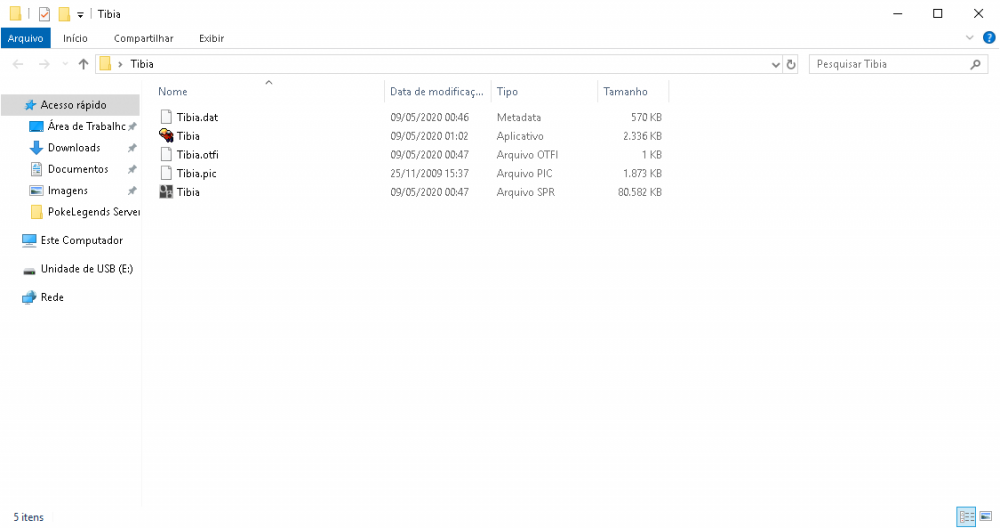This screenshot has height=528, width=1000.
Task: Expand the ribbon with the chevron arrow
Action: pyautogui.click(x=969, y=38)
